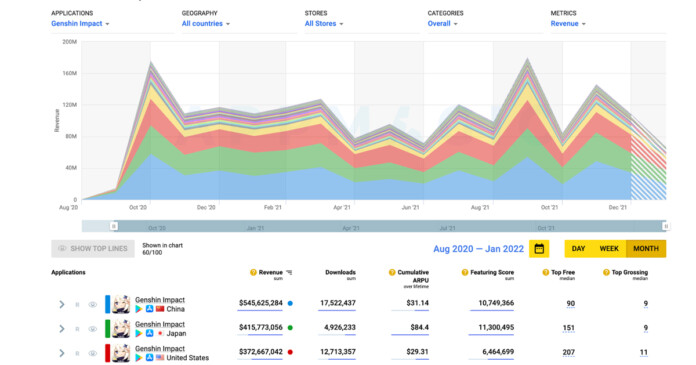Click the help icon next to Revenue column
This screenshot has width=696, height=365.
tap(253, 272)
